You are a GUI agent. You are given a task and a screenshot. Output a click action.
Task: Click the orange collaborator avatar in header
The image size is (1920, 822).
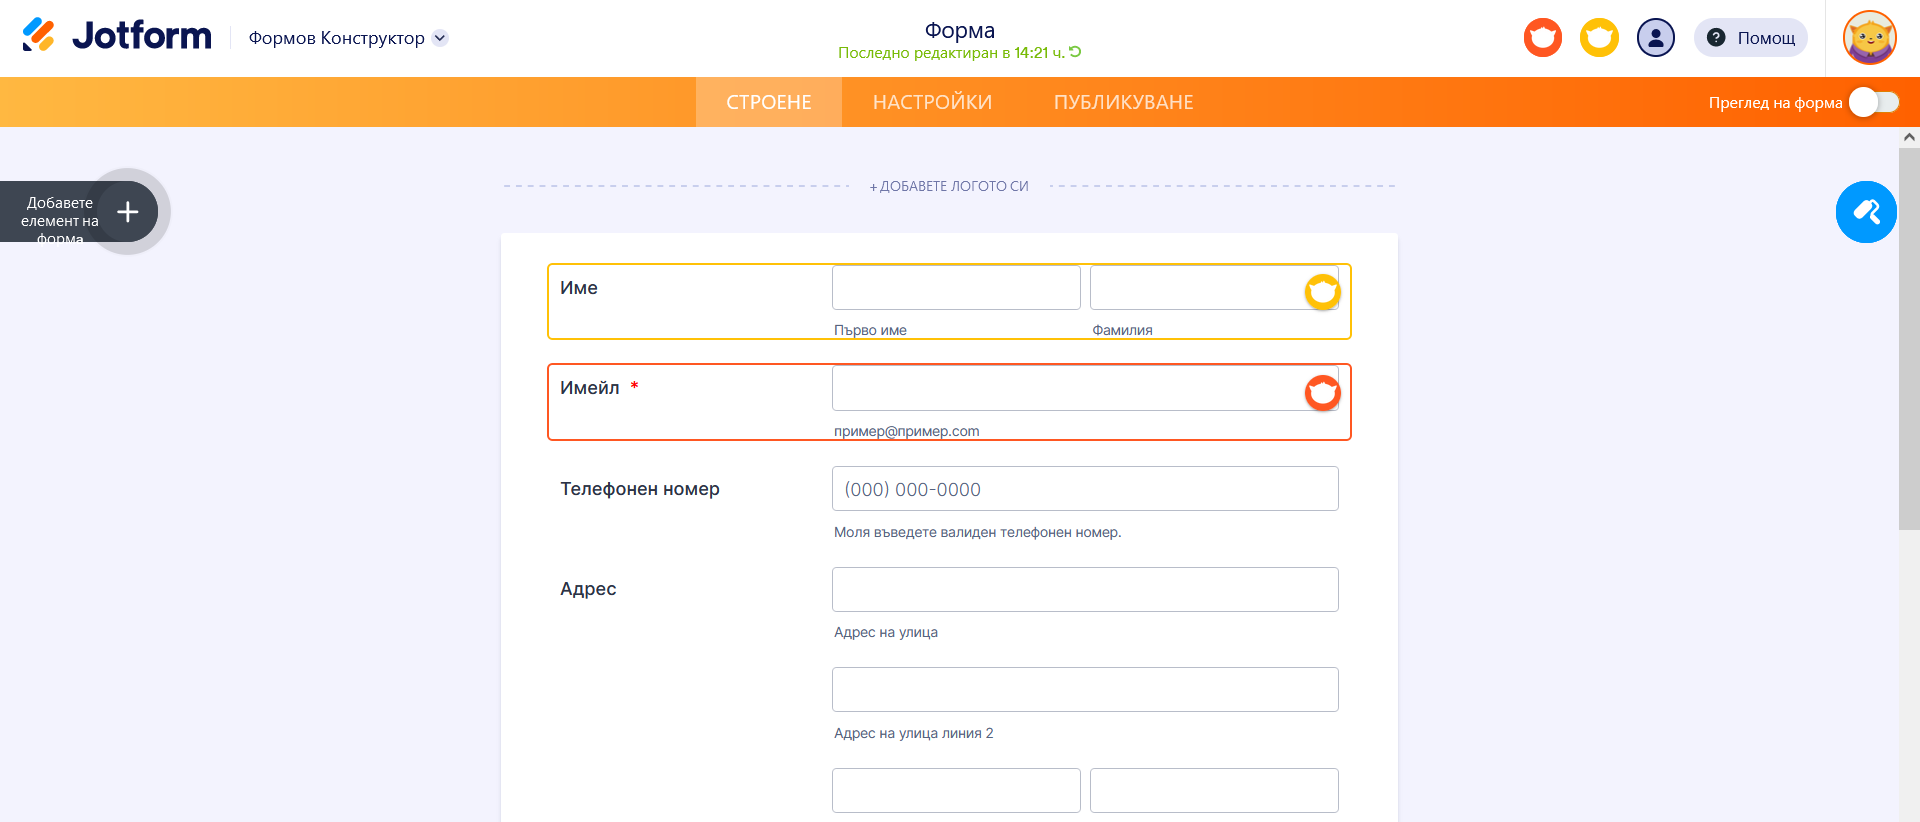pyautogui.click(x=1542, y=38)
